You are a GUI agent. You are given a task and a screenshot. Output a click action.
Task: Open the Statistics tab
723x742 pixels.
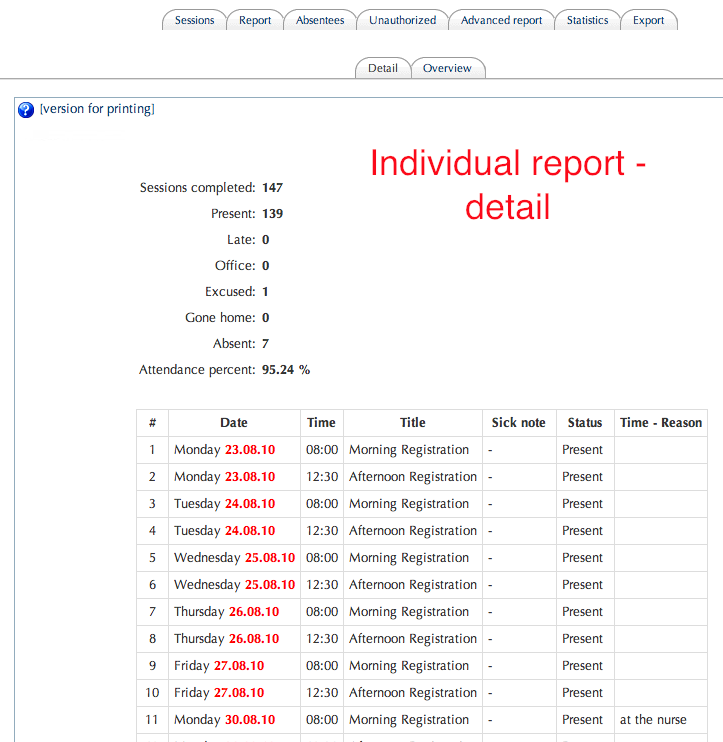pos(587,20)
